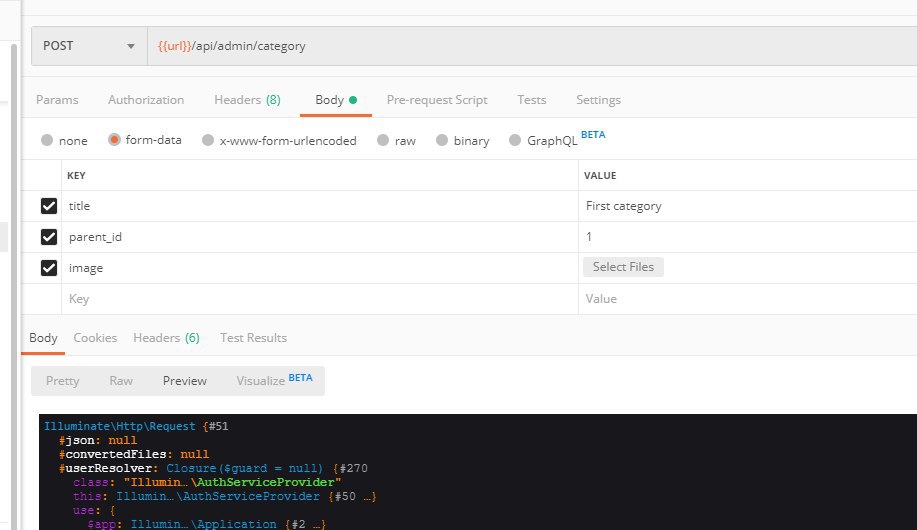Switch response view to Pretty
The image size is (917, 530).
[63, 381]
